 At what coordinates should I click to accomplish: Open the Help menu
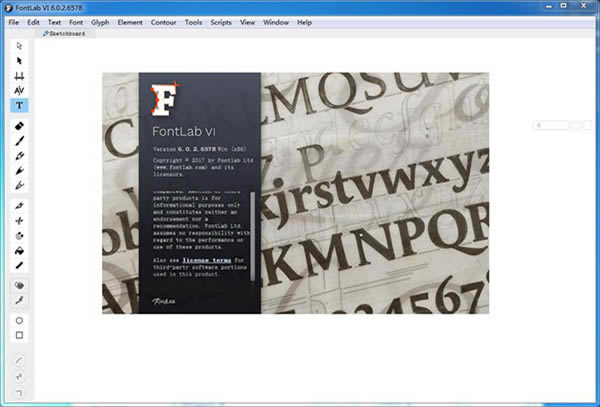pos(304,21)
